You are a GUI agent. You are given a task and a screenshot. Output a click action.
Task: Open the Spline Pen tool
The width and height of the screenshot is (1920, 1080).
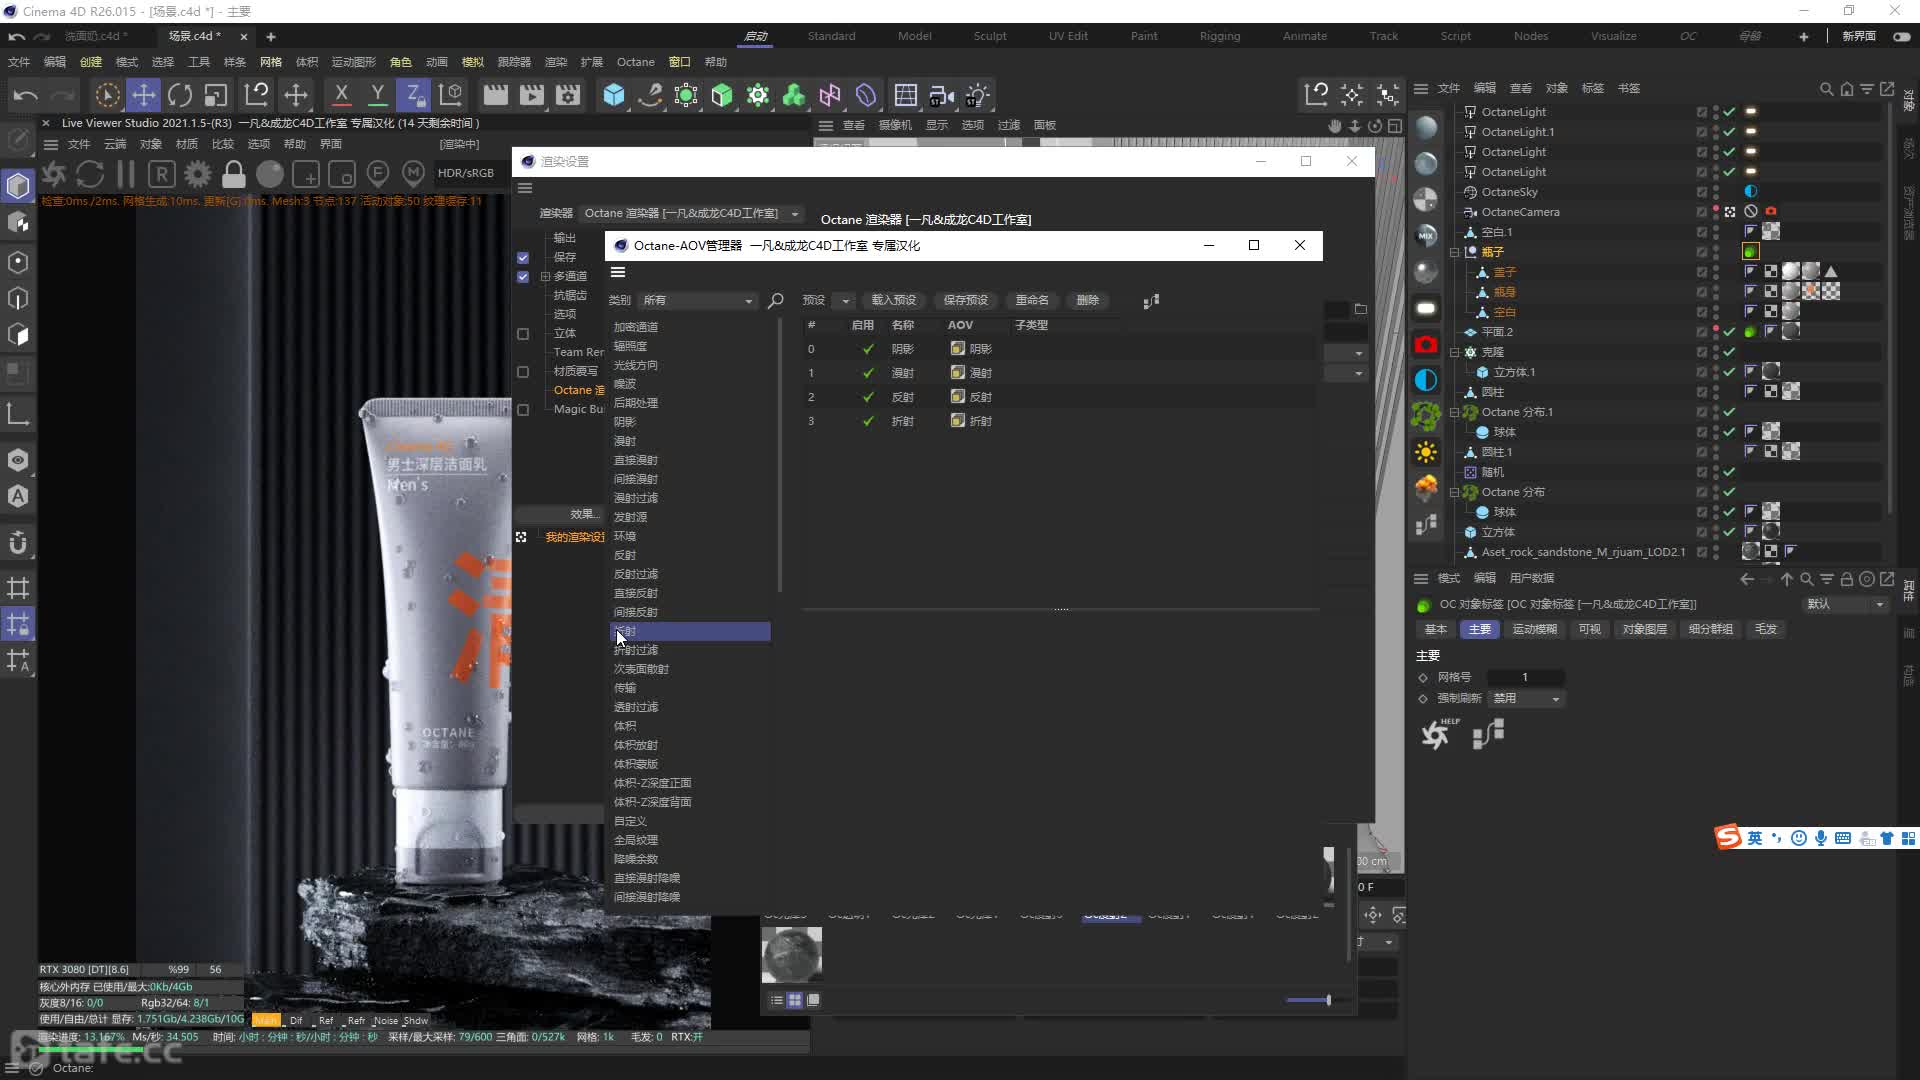point(650,95)
